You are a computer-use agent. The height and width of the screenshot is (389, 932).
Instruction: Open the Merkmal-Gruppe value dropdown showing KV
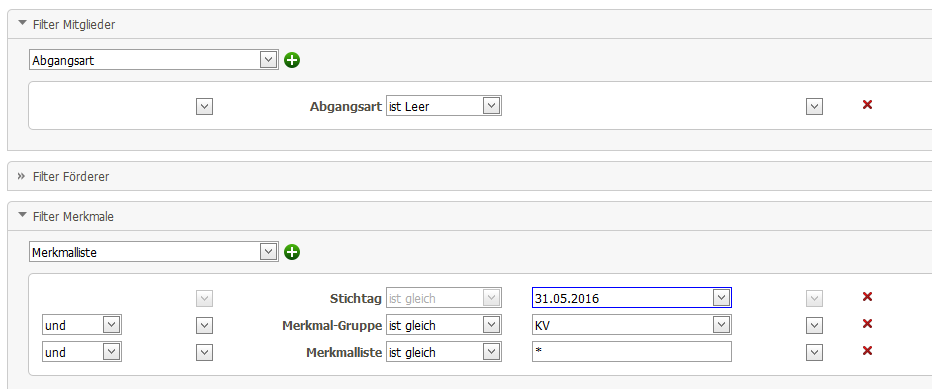pyautogui.click(x=631, y=325)
